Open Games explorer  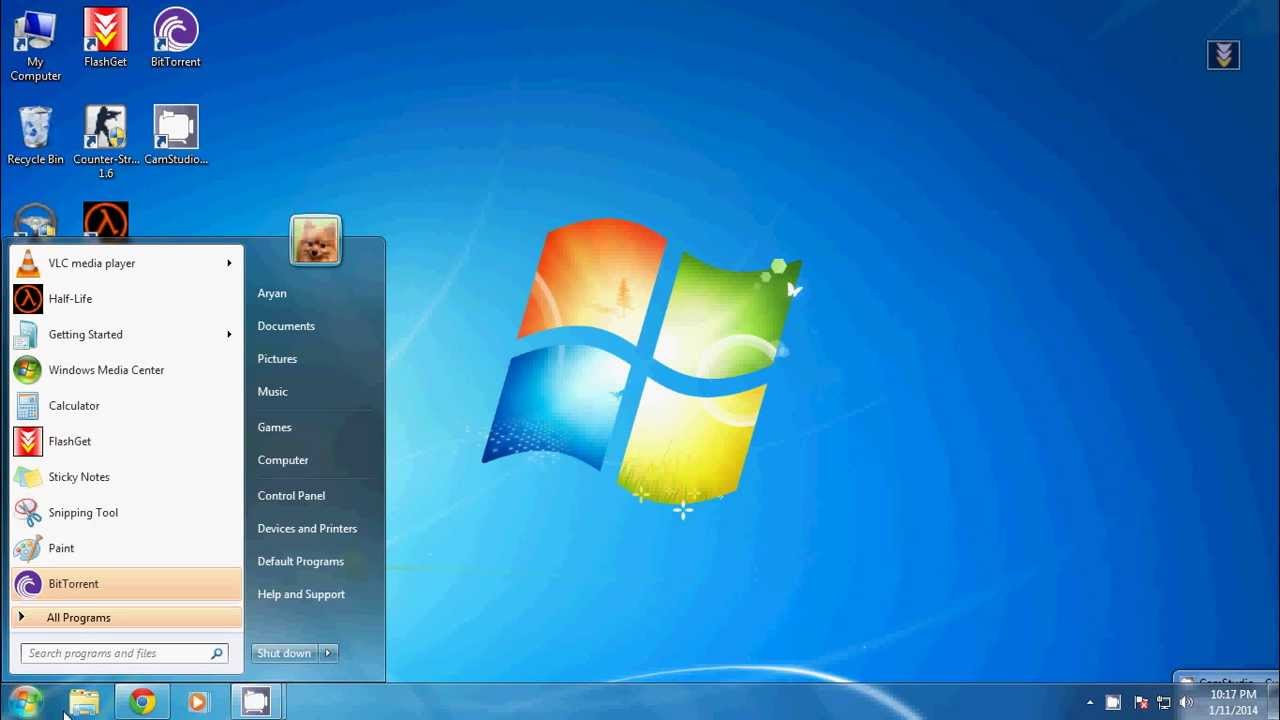(274, 427)
